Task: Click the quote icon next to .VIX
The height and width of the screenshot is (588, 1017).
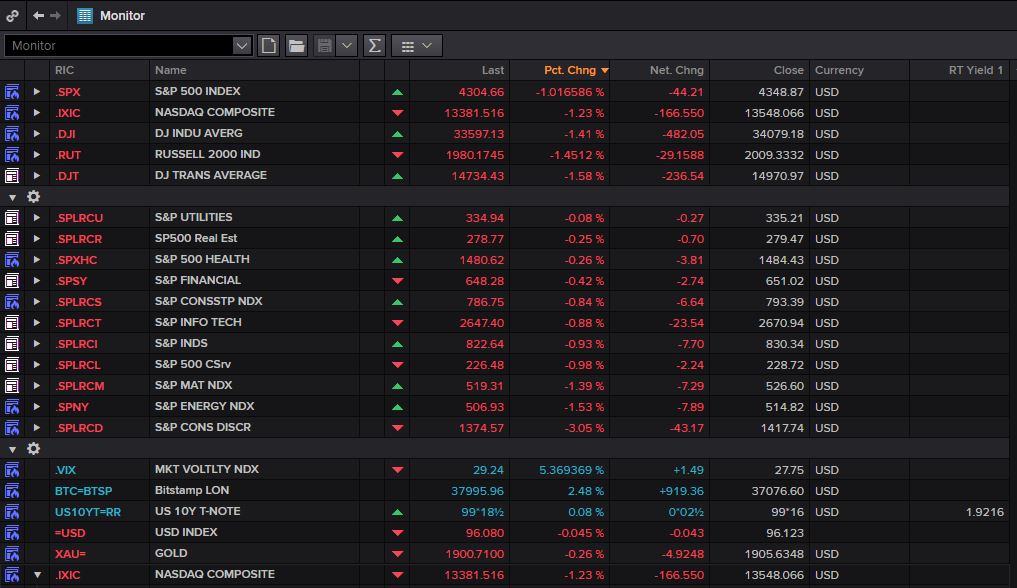Action: tap(11, 469)
